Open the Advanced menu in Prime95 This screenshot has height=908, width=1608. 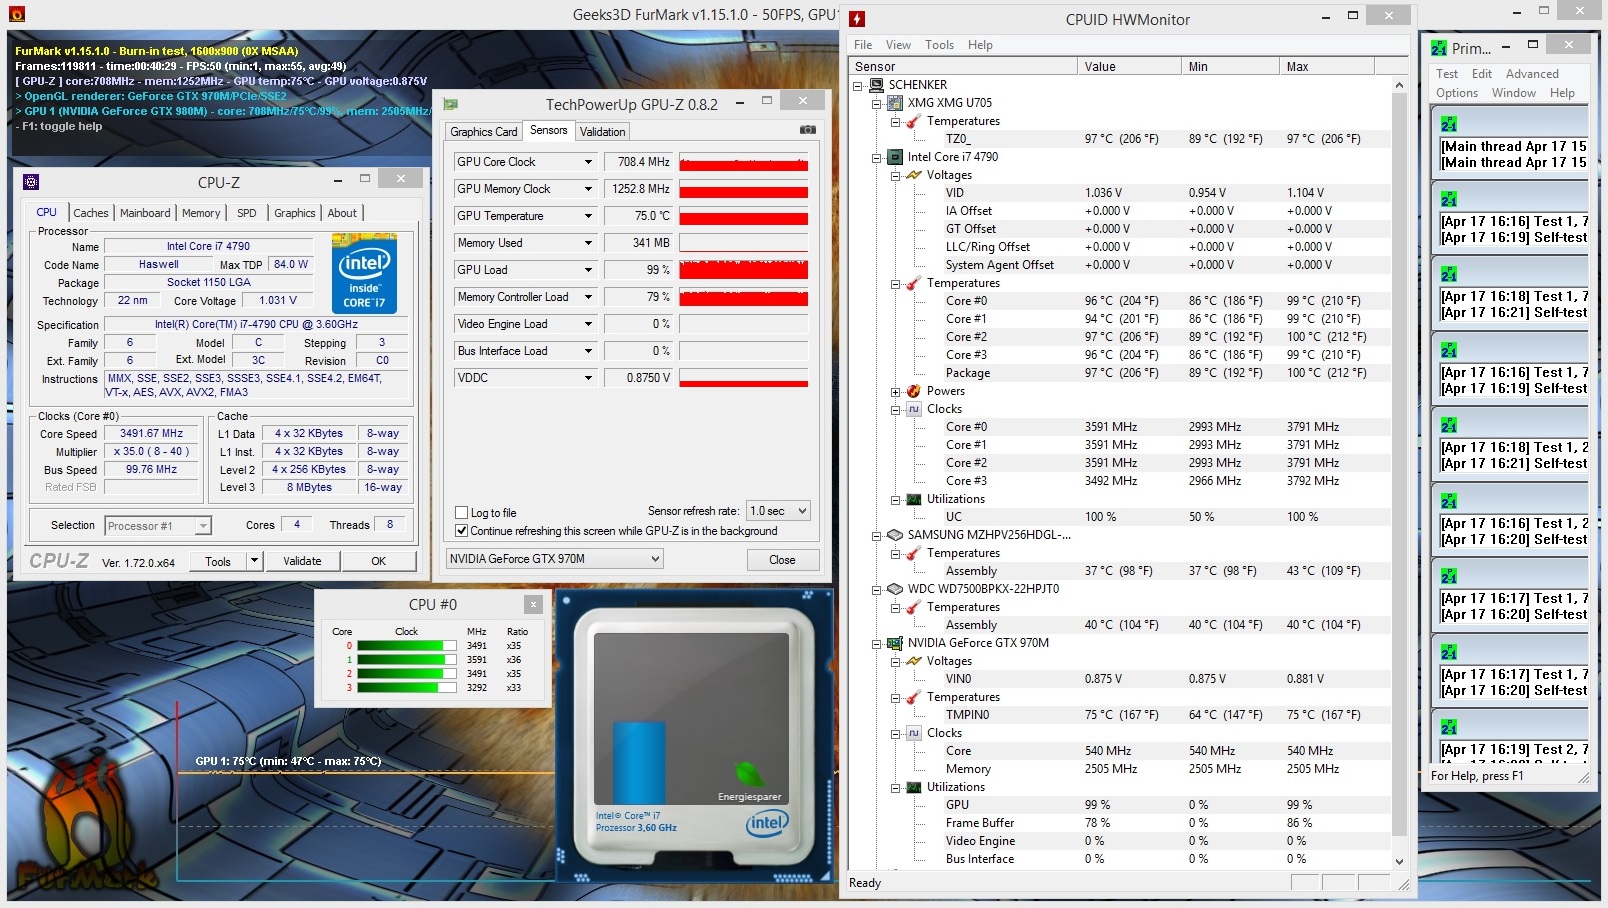coord(1532,74)
